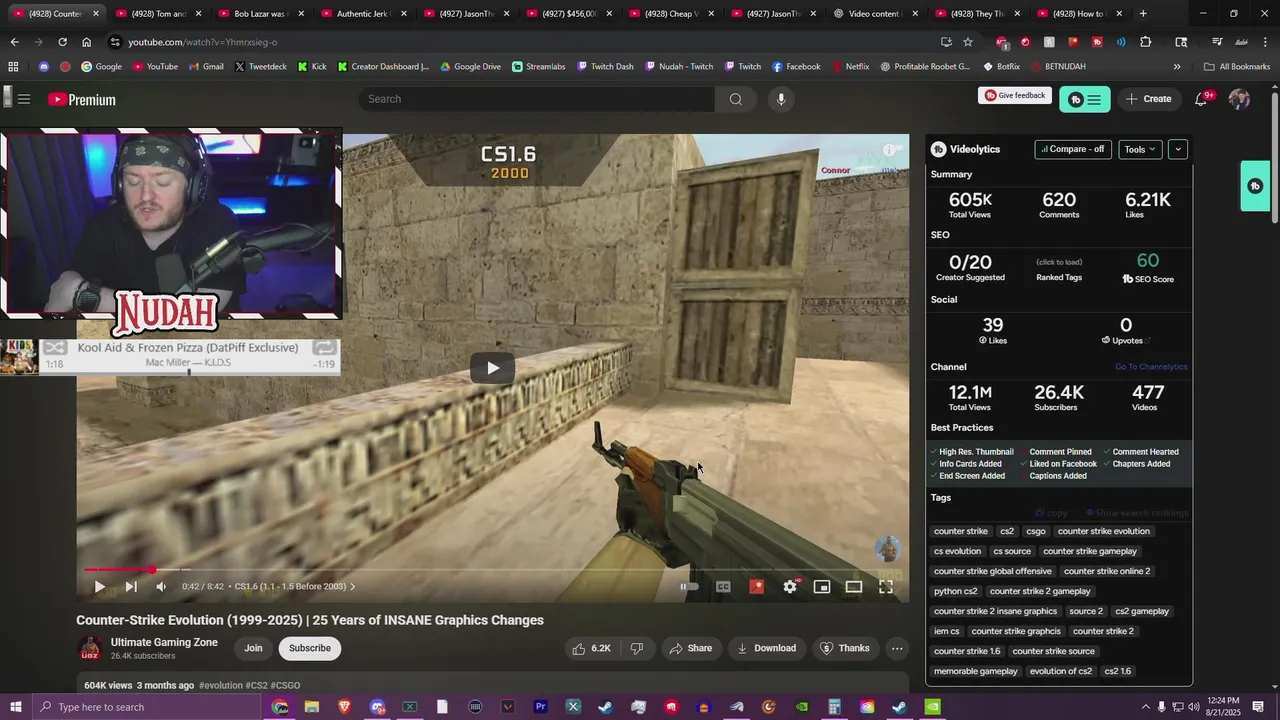The image size is (1280, 720).
Task: Open the Create menu
Action: [1148, 99]
